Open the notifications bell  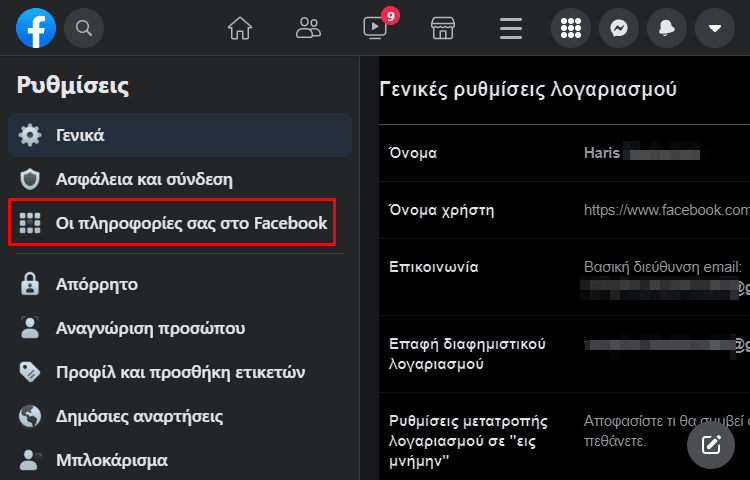pos(667,28)
